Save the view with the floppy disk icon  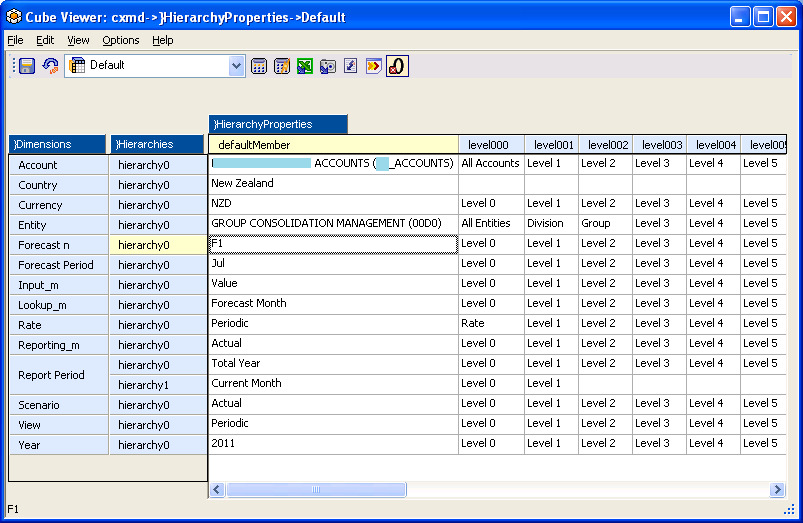tap(27, 66)
